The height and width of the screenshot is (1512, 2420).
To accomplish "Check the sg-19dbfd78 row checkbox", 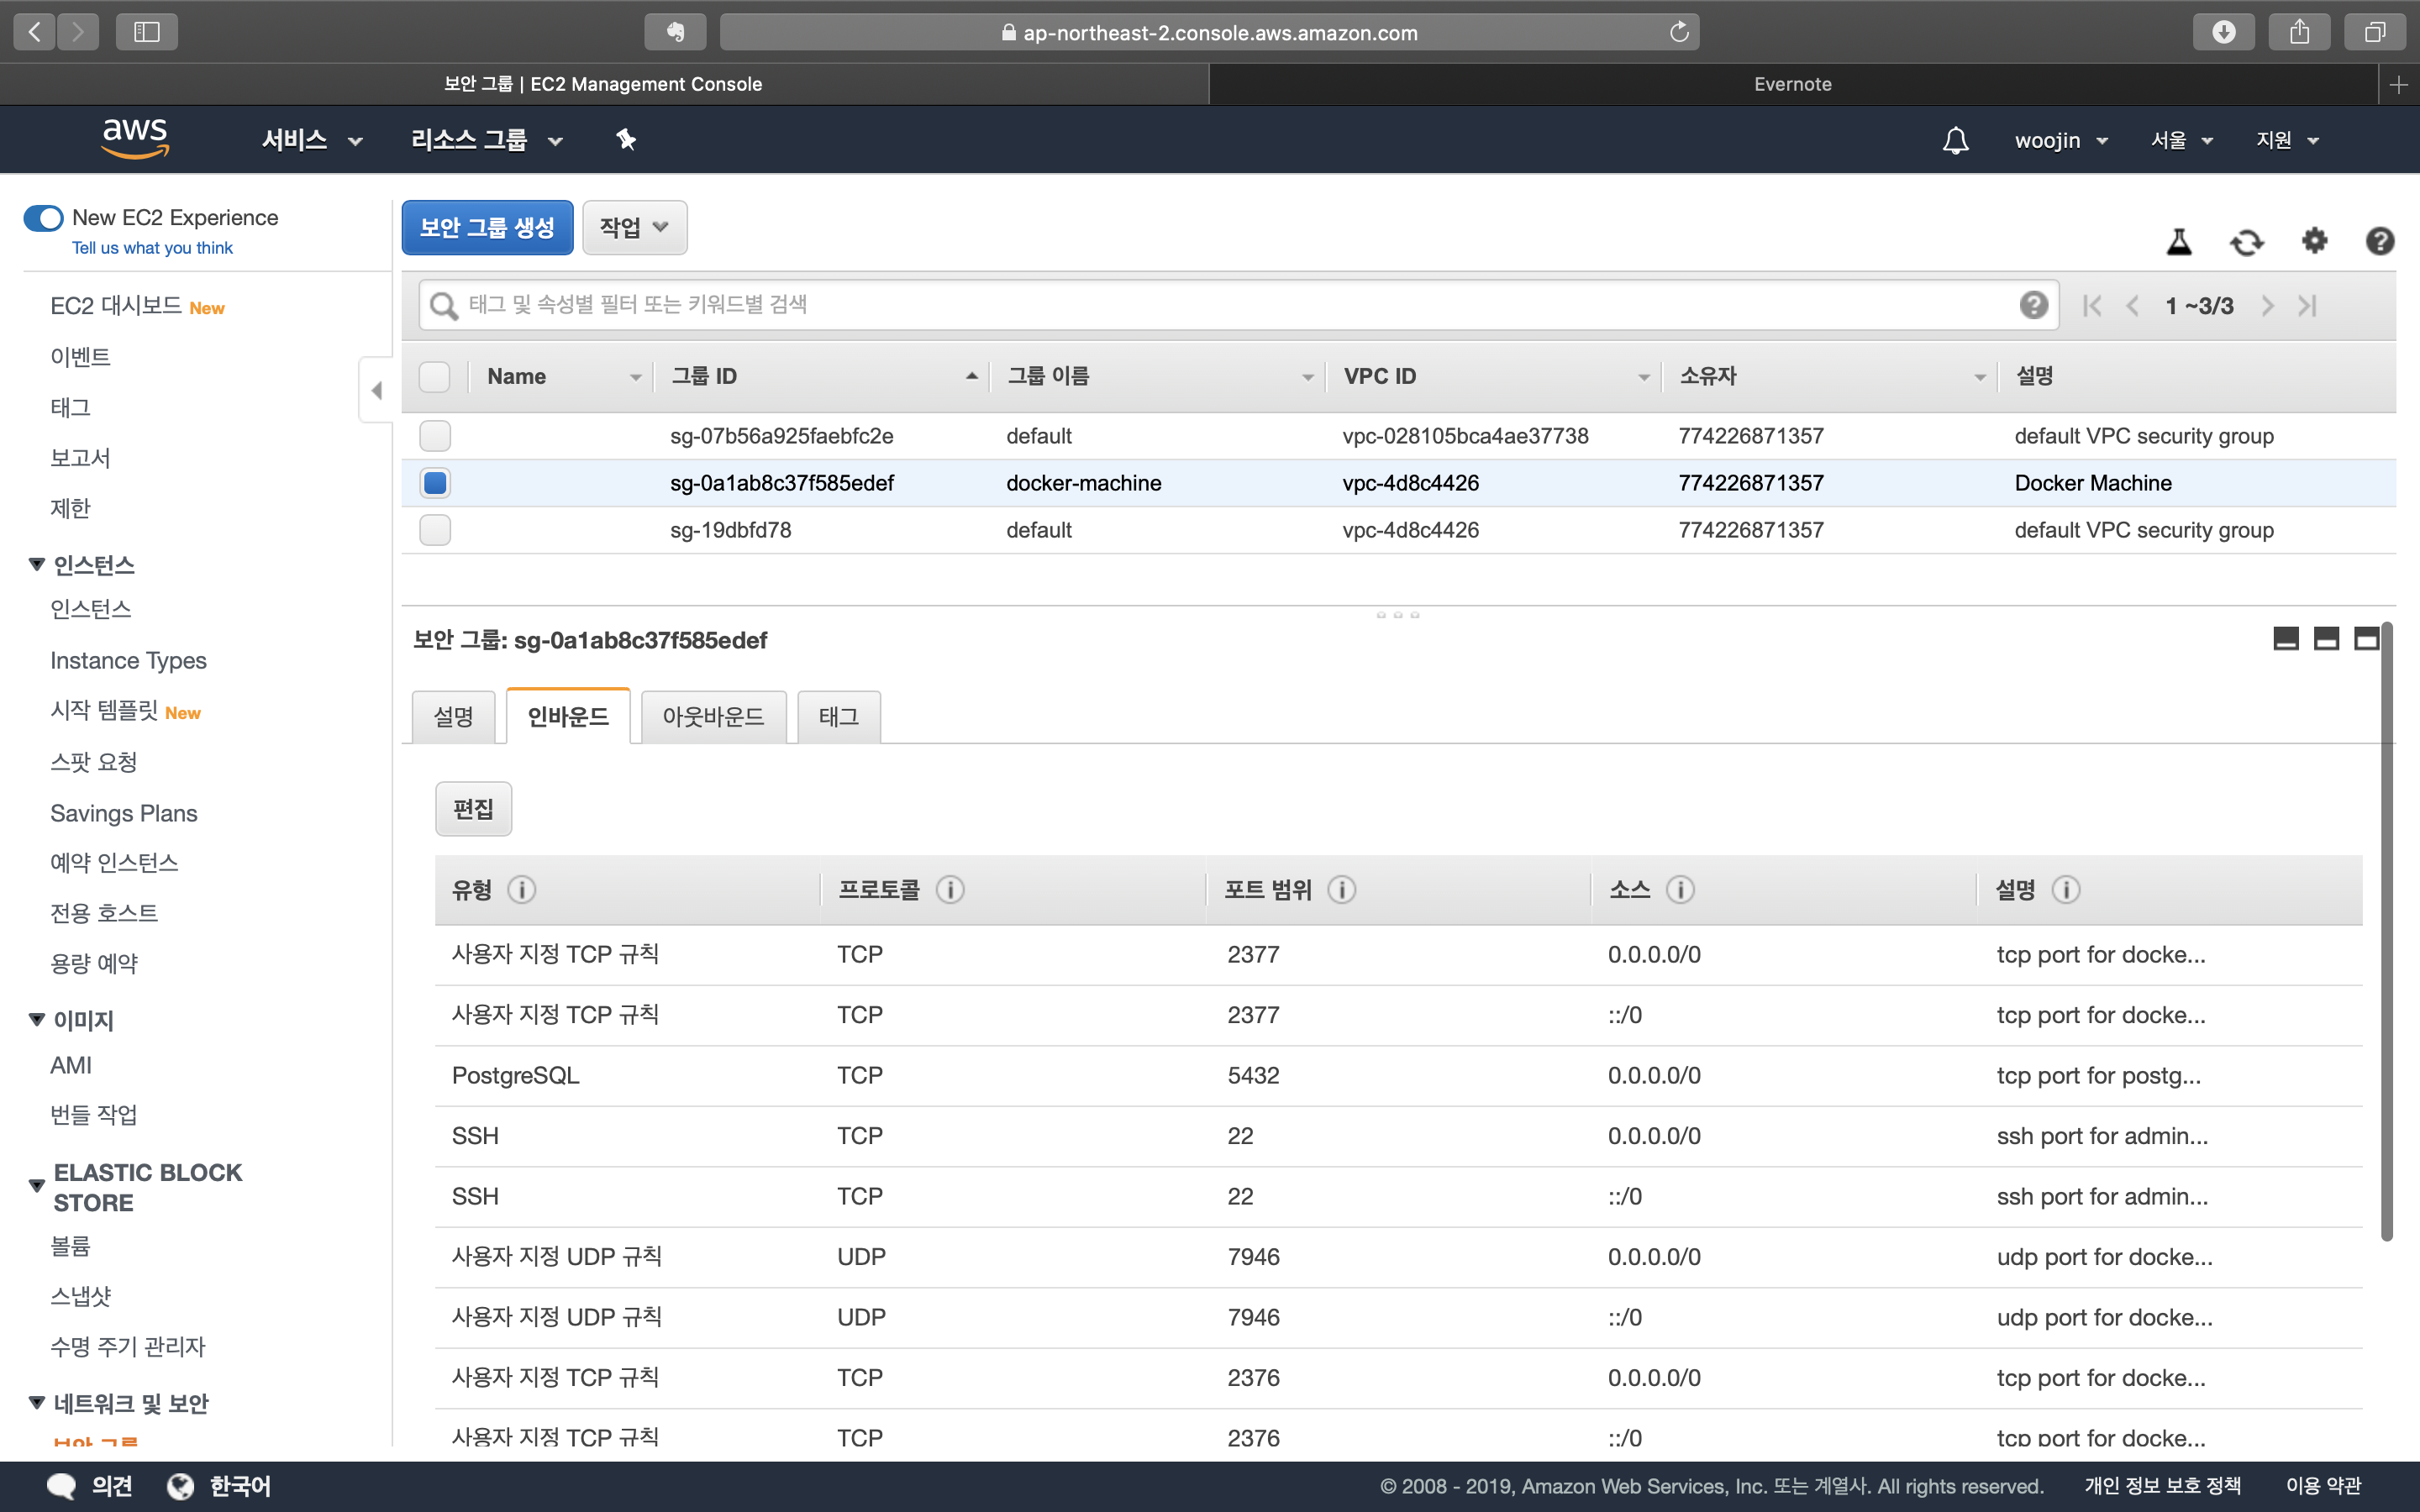I will click(434, 530).
